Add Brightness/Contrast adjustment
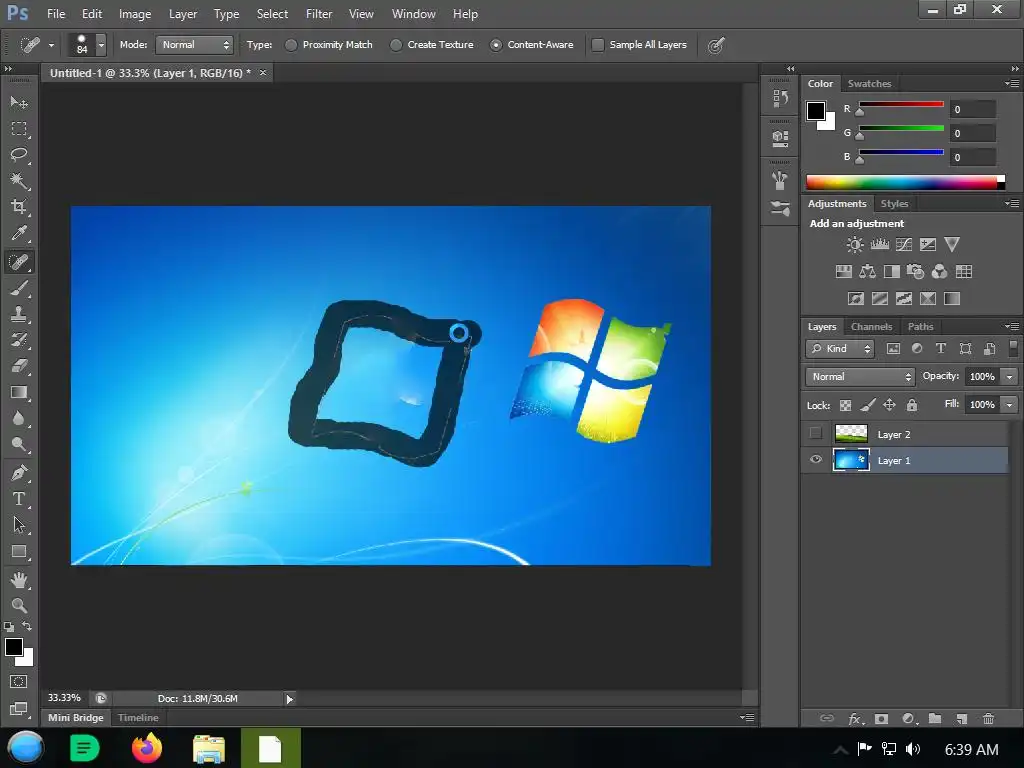Viewport: 1024px width, 768px height. click(854, 245)
